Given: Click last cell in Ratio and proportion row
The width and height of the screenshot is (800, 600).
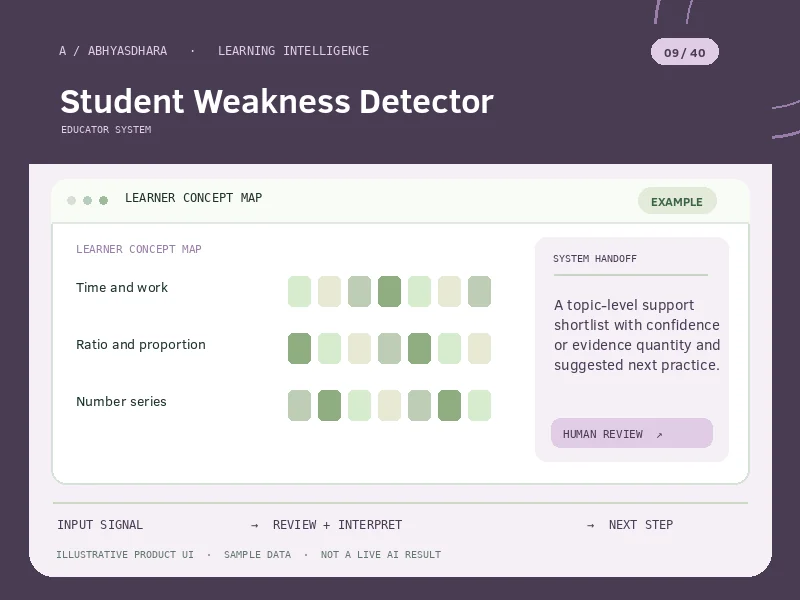Looking at the screenshot, I should click(480, 348).
